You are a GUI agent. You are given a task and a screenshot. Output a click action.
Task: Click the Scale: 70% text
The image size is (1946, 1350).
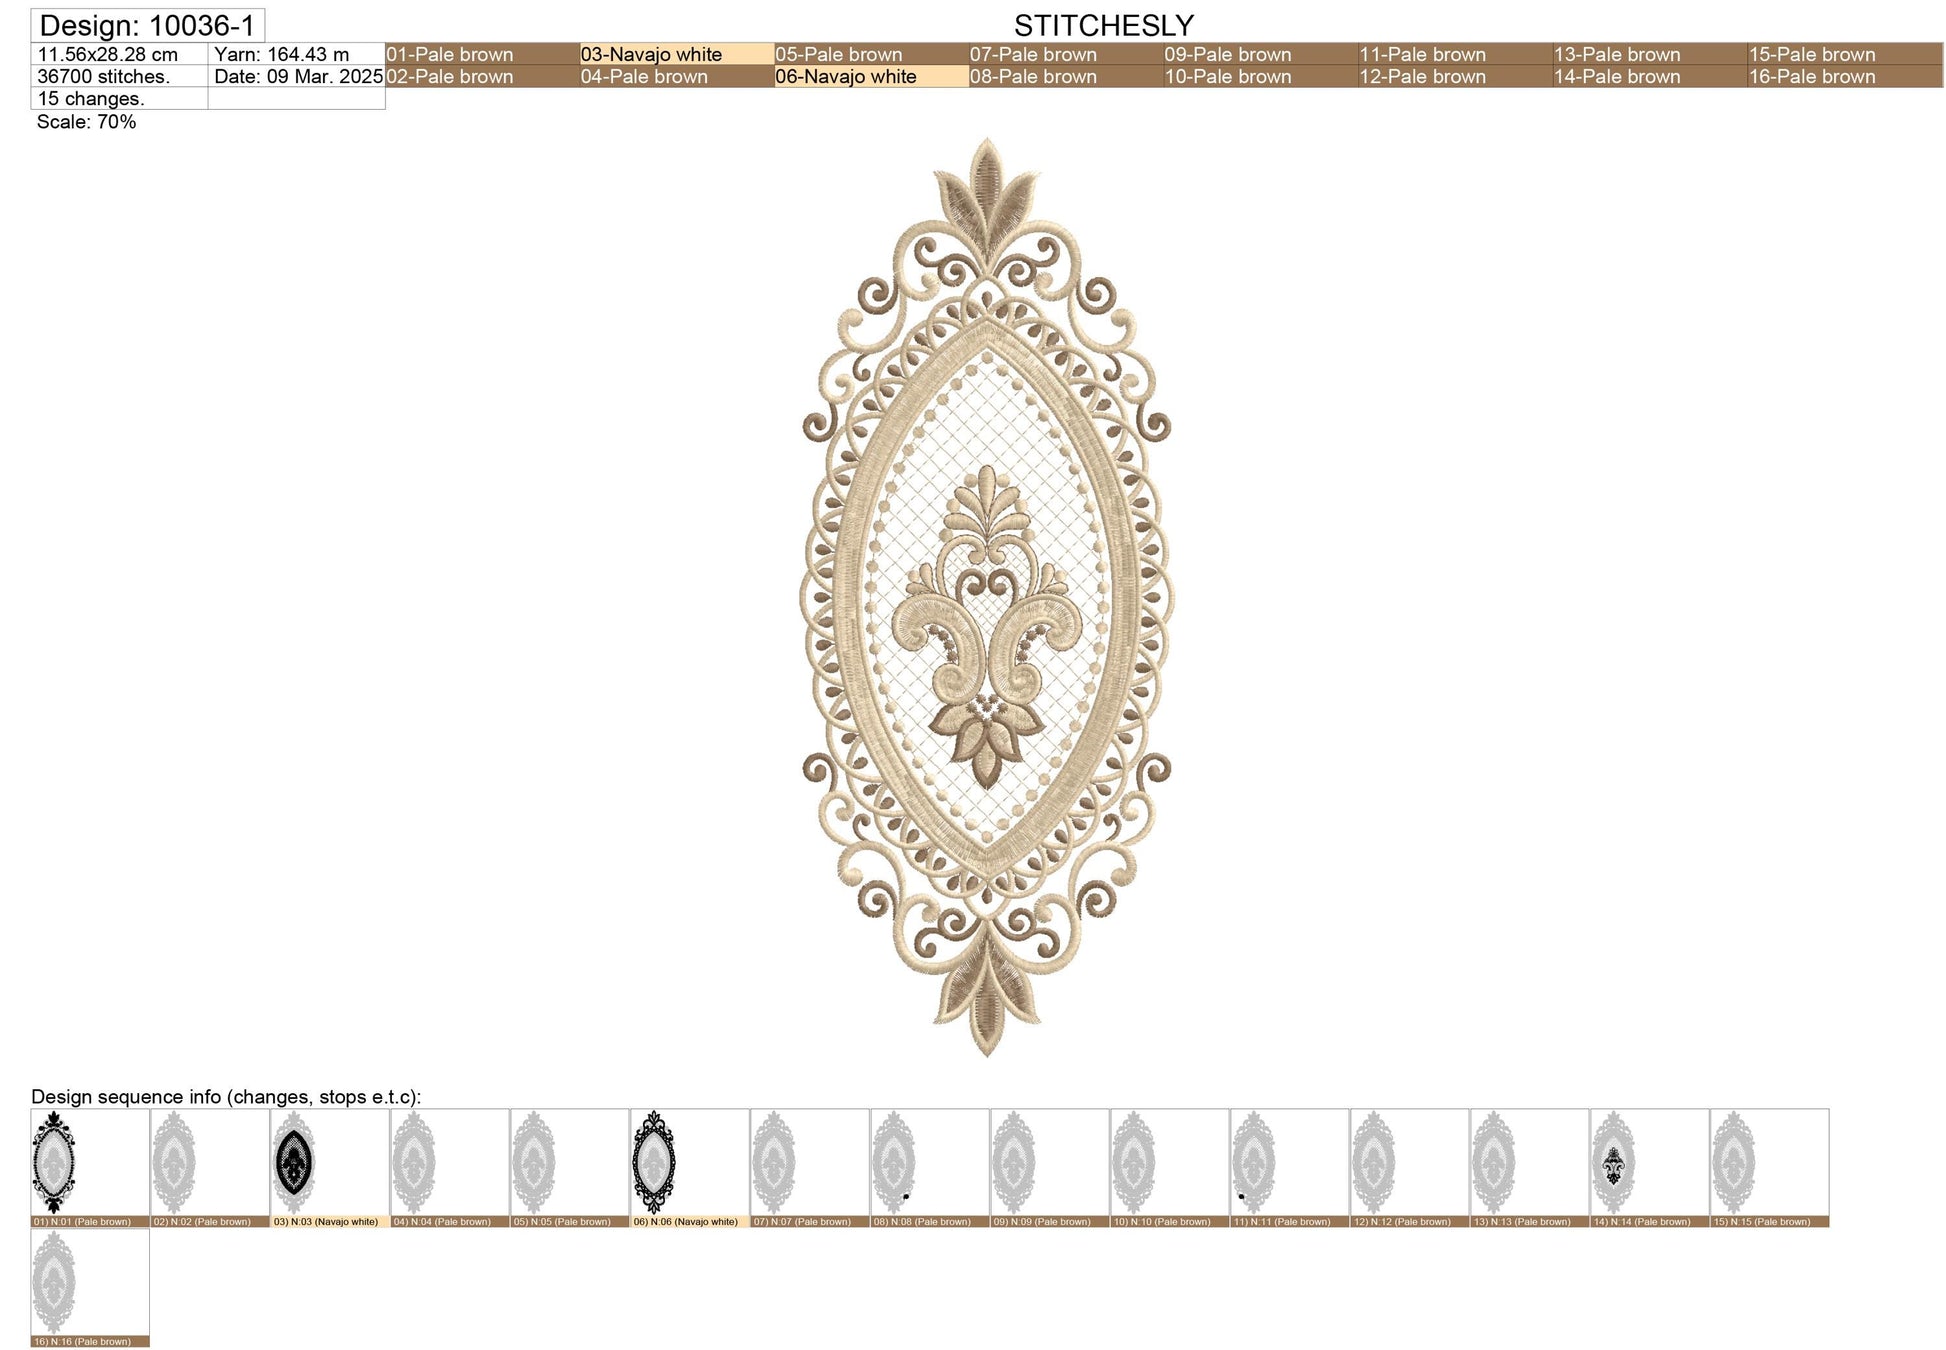pos(86,122)
